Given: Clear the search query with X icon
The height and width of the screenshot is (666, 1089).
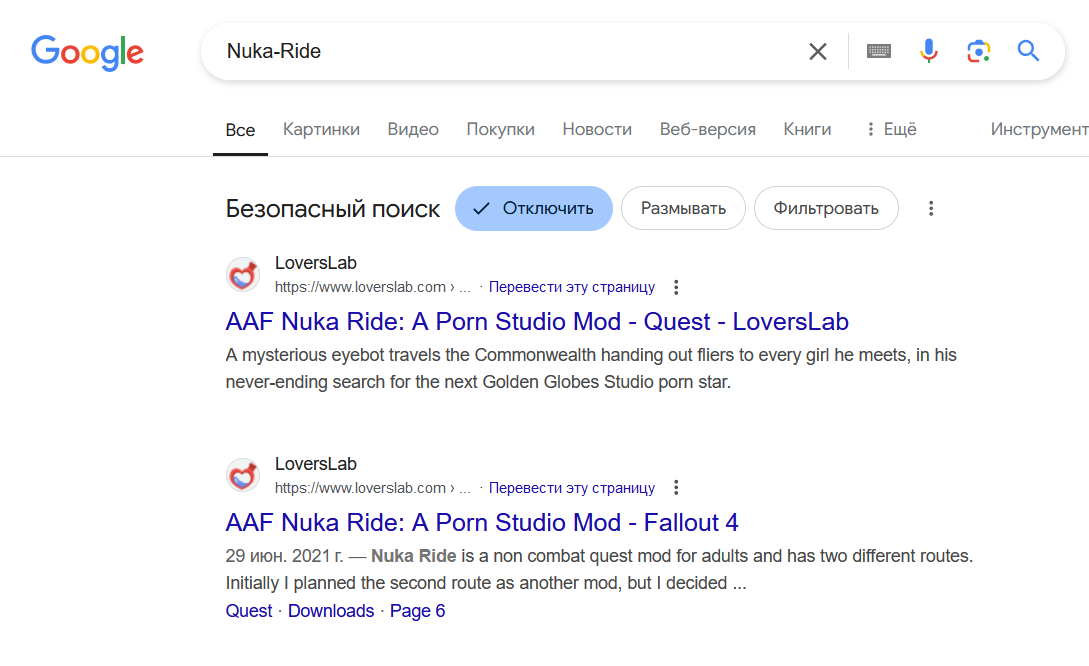Looking at the screenshot, I should pyautogui.click(x=817, y=51).
